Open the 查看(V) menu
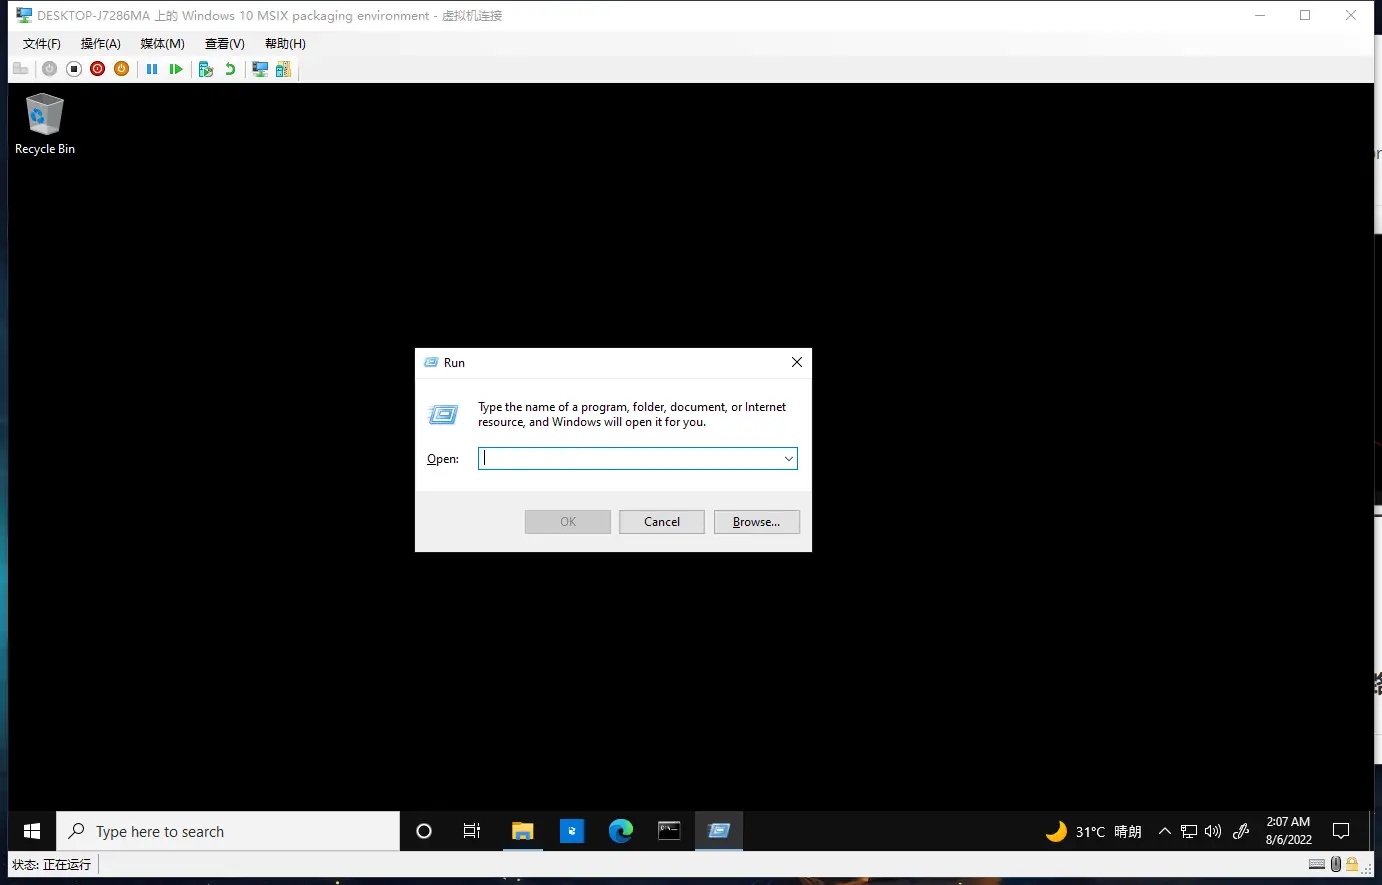Viewport: 1382px width, 885px height. tap(224, 44)
